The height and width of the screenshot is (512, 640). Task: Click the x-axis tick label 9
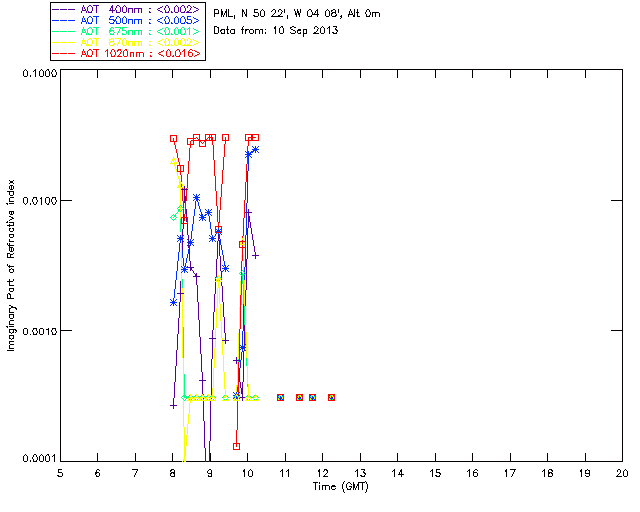click(210, 473)
